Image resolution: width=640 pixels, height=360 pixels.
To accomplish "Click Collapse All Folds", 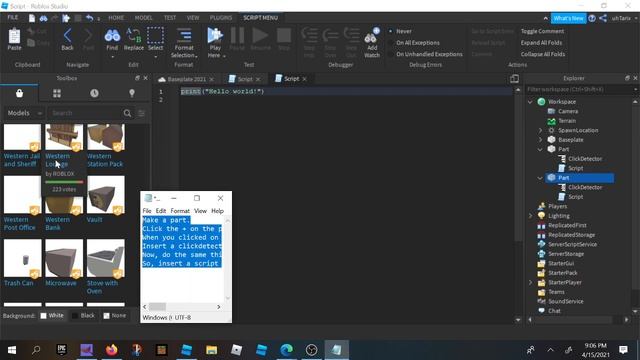I will pos(542,54).
